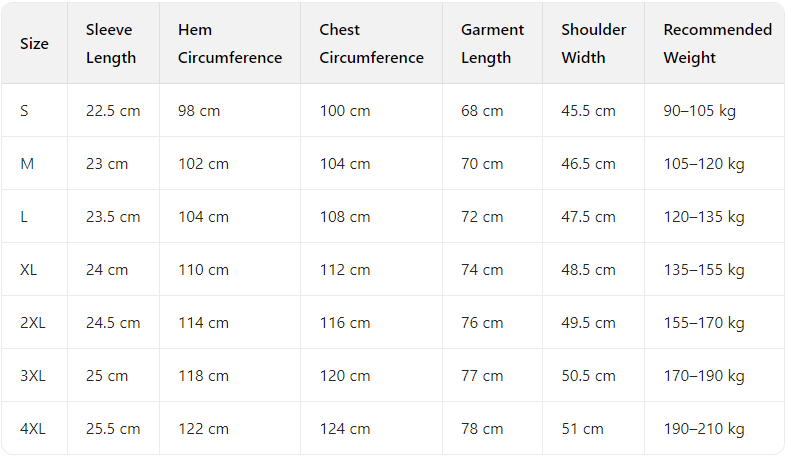
Task: Click the Shoulder Width column header
Action: 594,44
